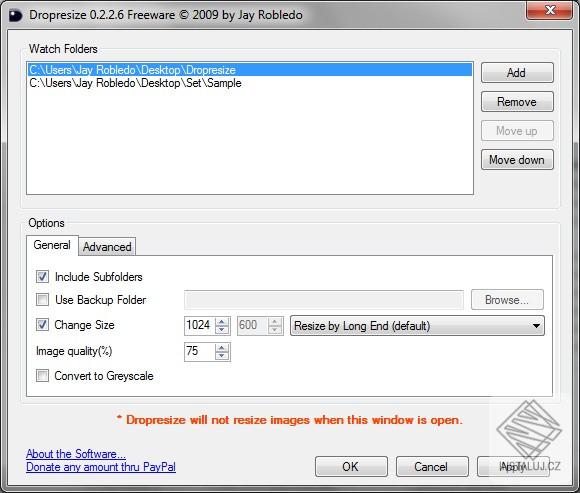The width and height of the screenshot is (580, 493).
Task: Click the Dropresize app icon in title bar
Action: pyautogui.click(x=16, y=16)
